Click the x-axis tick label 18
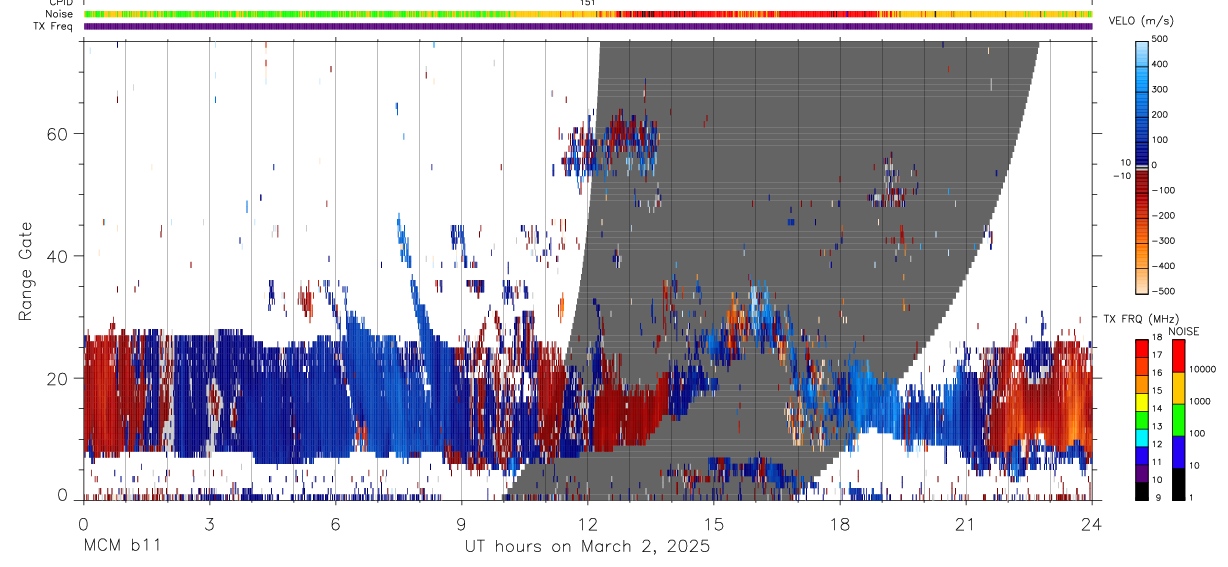 tap(839, 524)
